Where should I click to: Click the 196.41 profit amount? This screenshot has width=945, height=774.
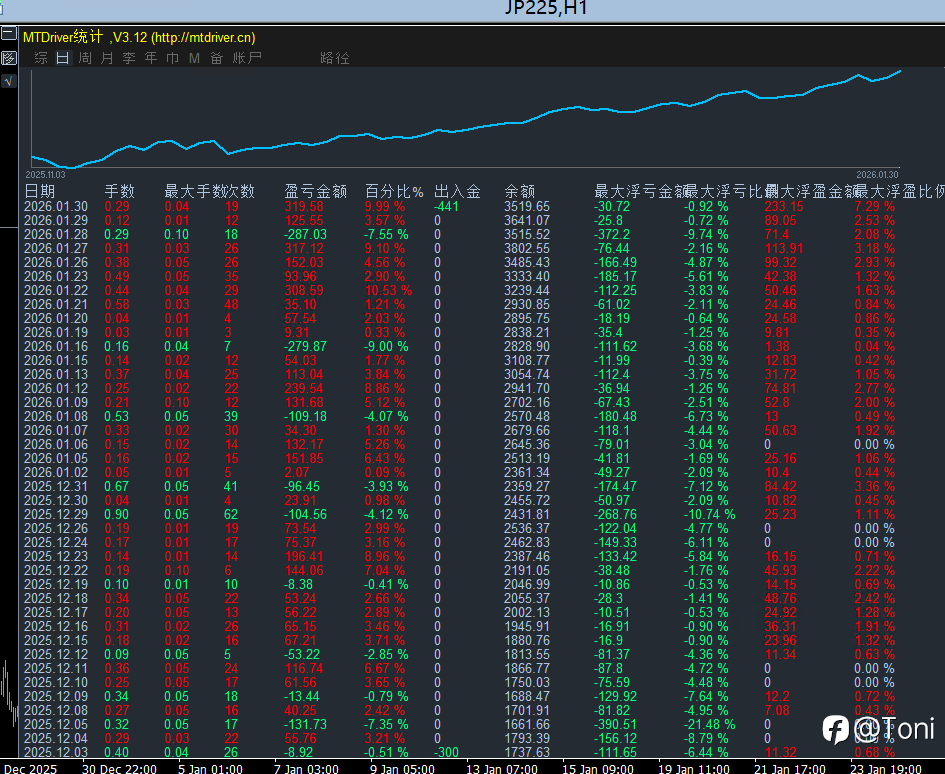click(x=304, y=556)
